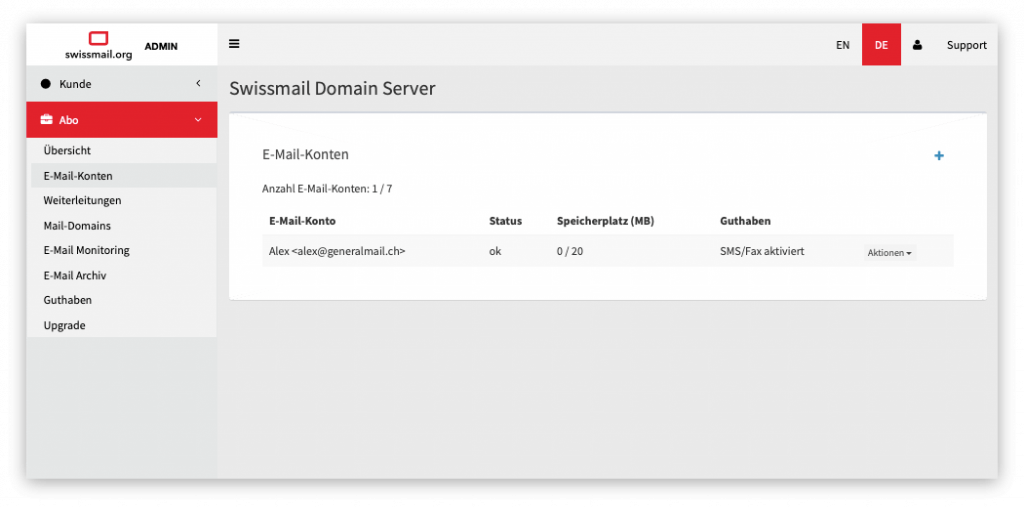Open E-Mail Monitoring in sidebar

(86, 250)
